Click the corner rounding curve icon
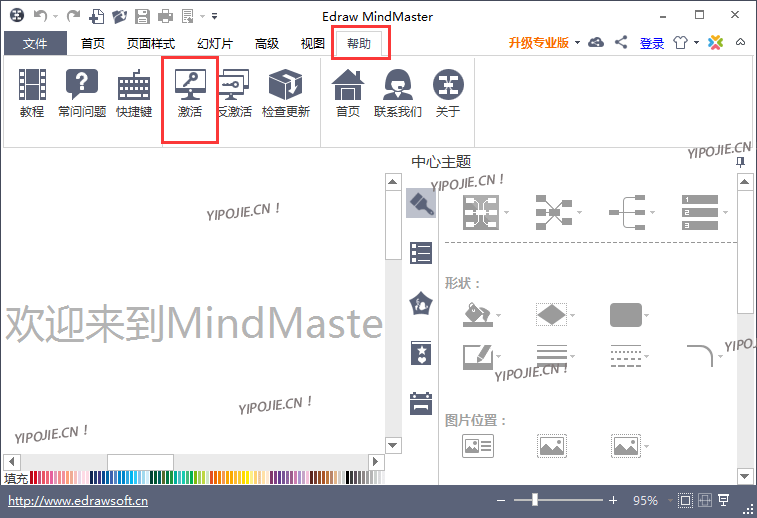Screen dimensions: 757x518 coord(700,356)
